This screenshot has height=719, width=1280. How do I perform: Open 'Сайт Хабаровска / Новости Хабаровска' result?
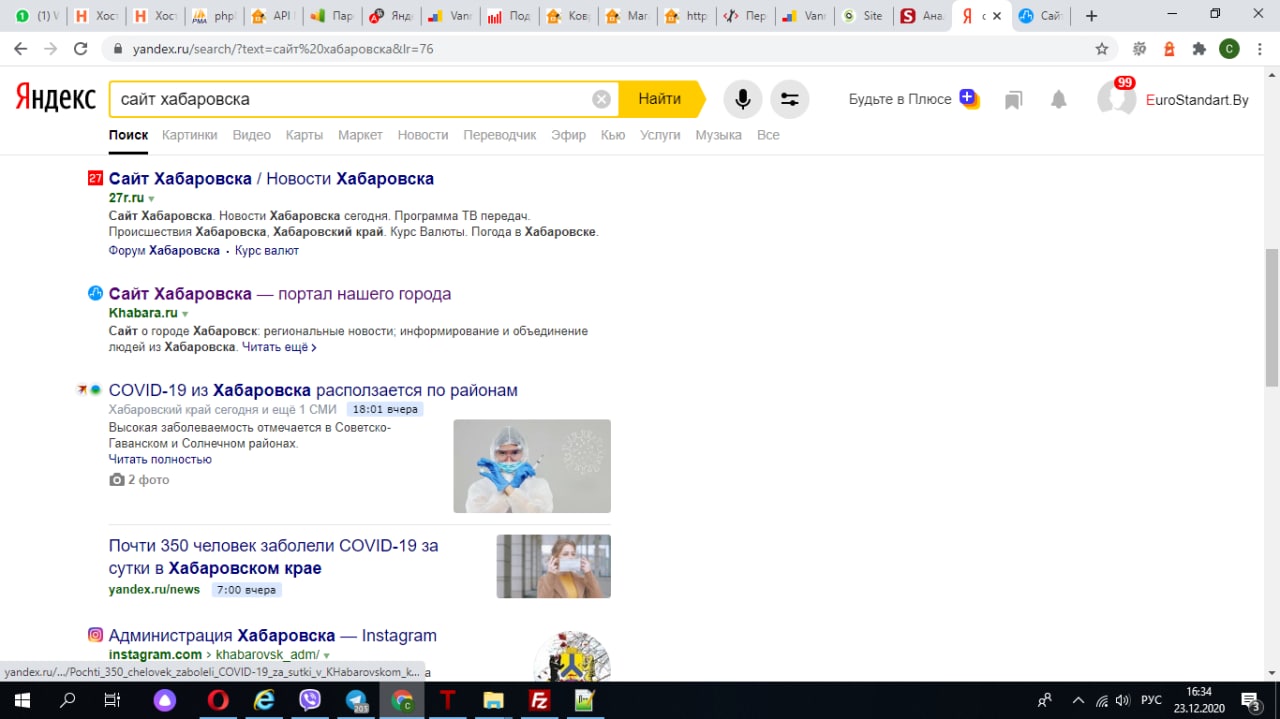(271, 178)
